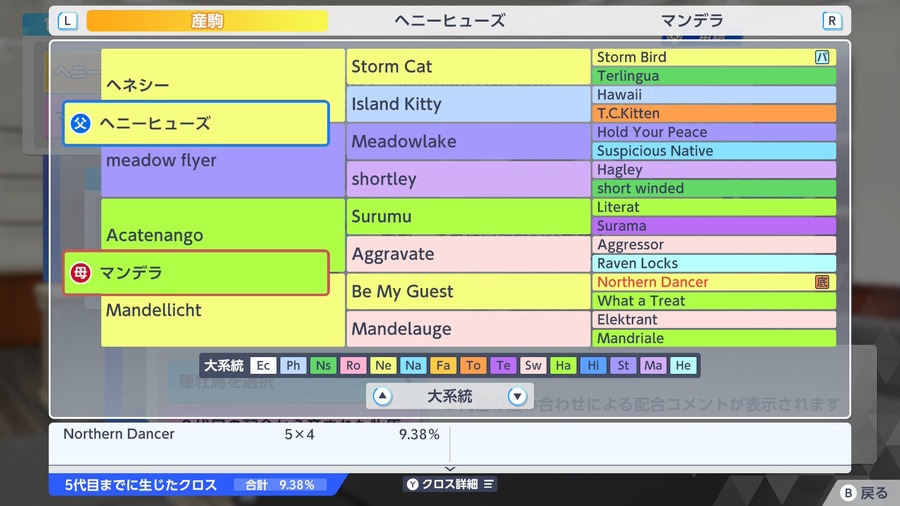Click the Ns lineage swatch
This screenshot has height=506, width=900.
click(323, 365)
